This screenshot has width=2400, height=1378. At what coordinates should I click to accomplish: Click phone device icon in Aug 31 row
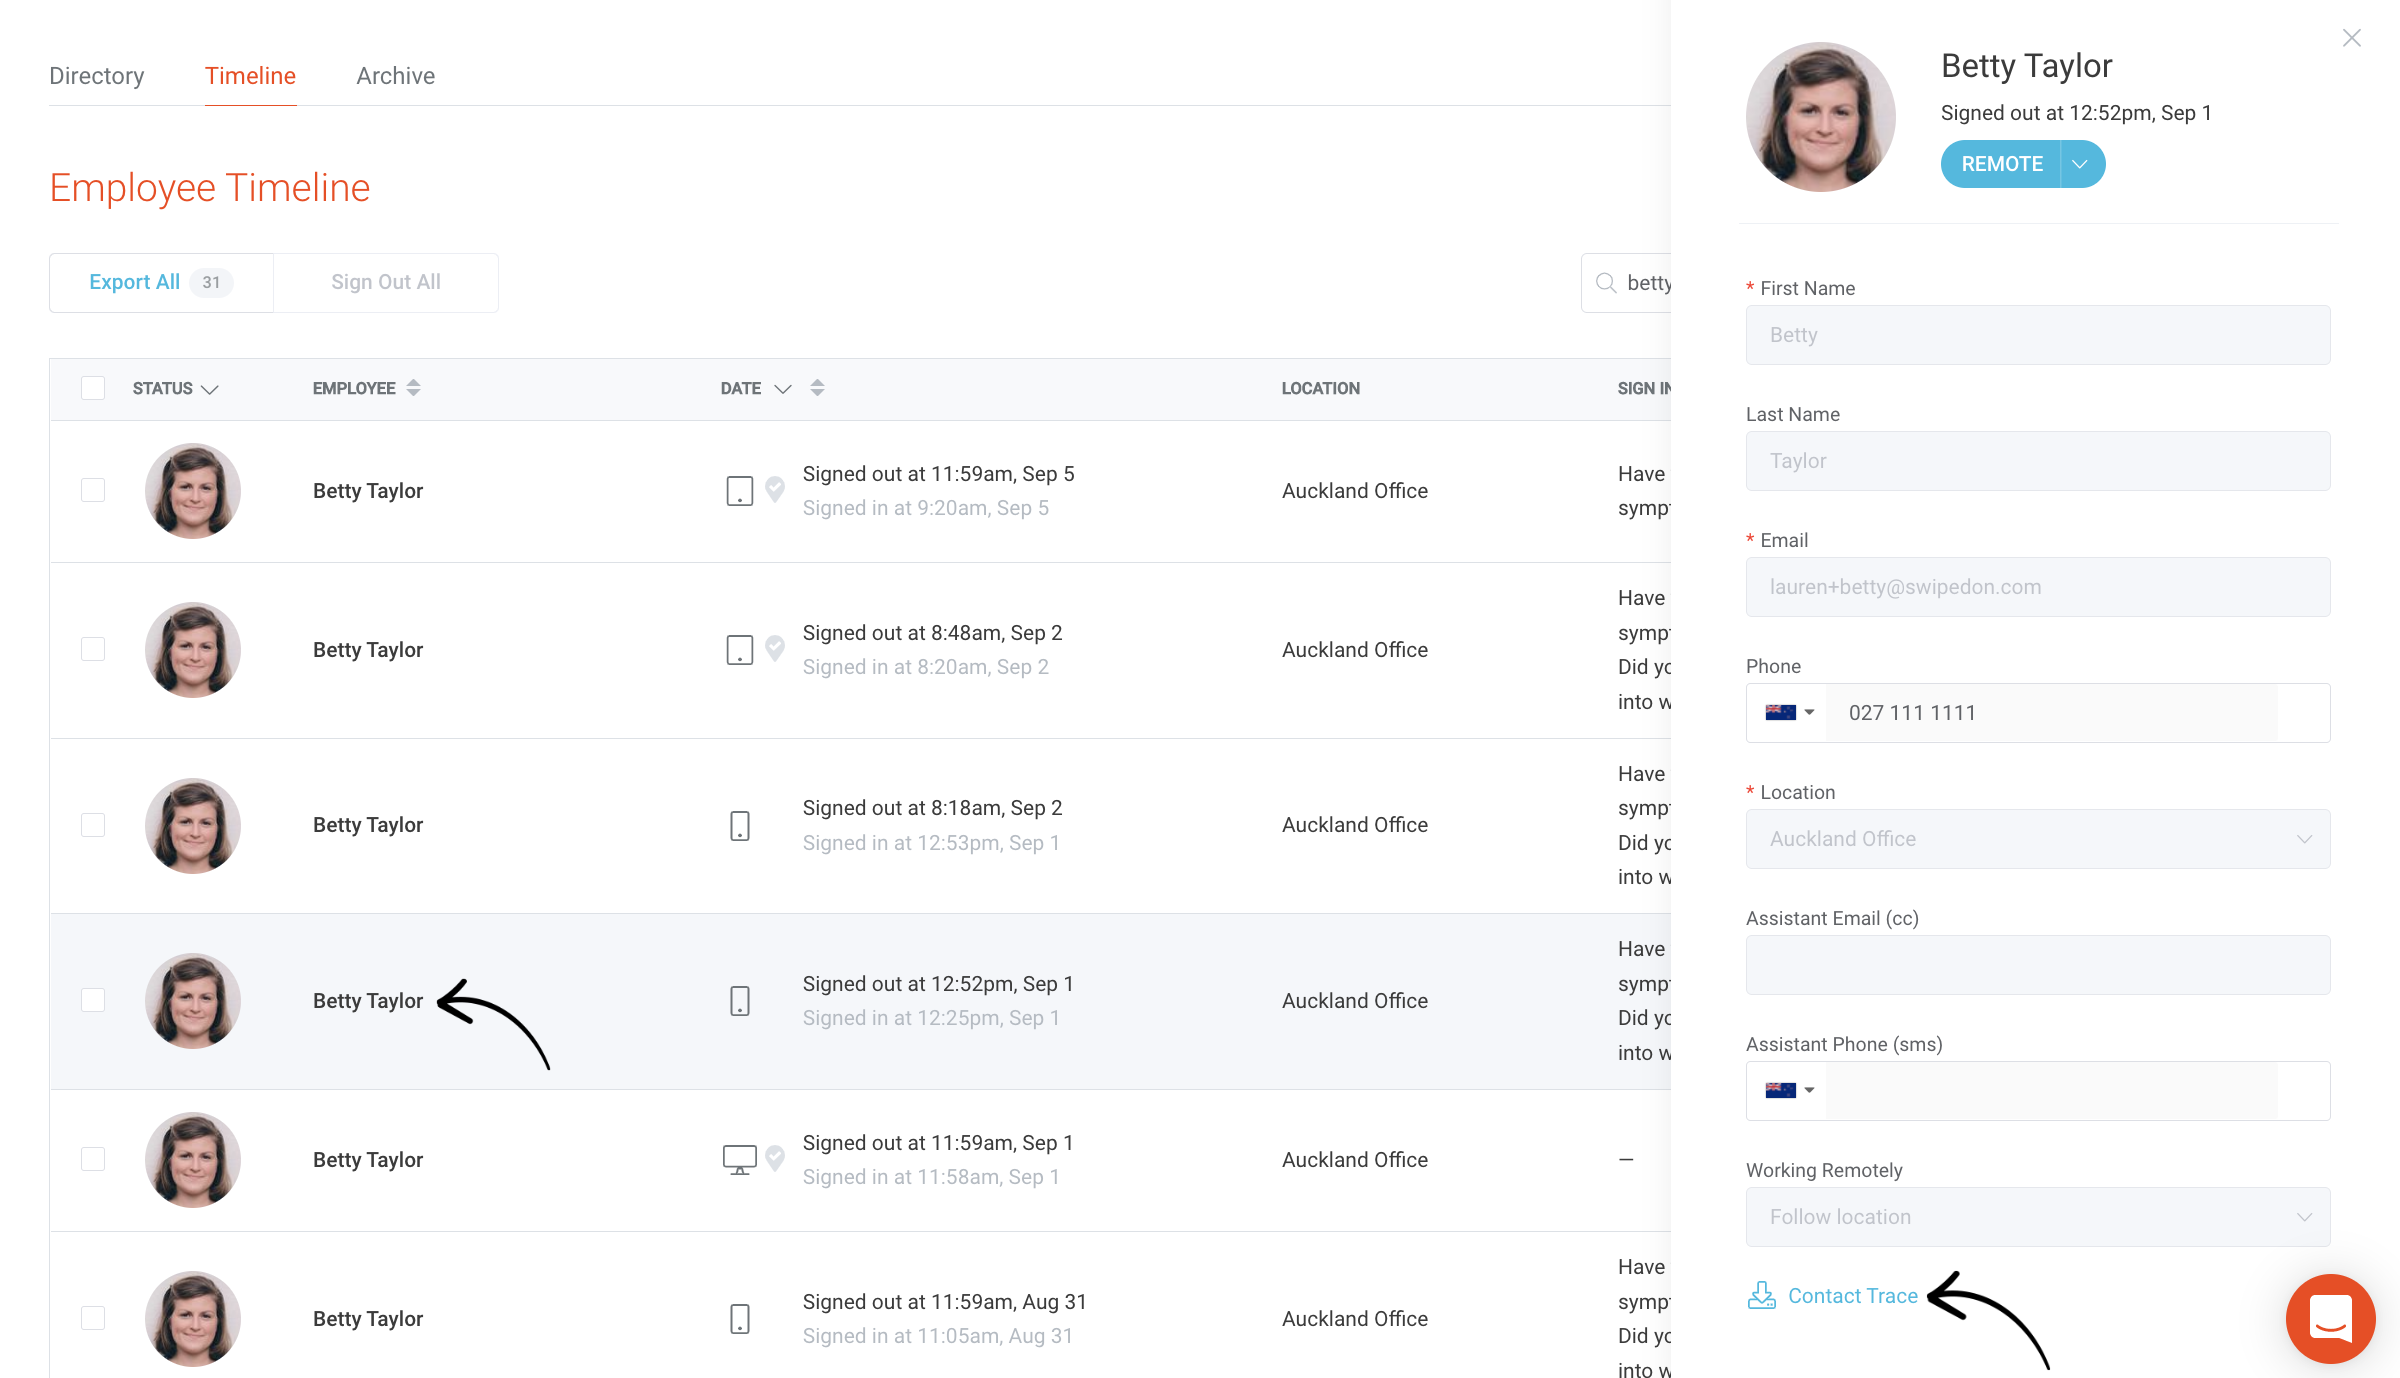(x=740, y=1319)
